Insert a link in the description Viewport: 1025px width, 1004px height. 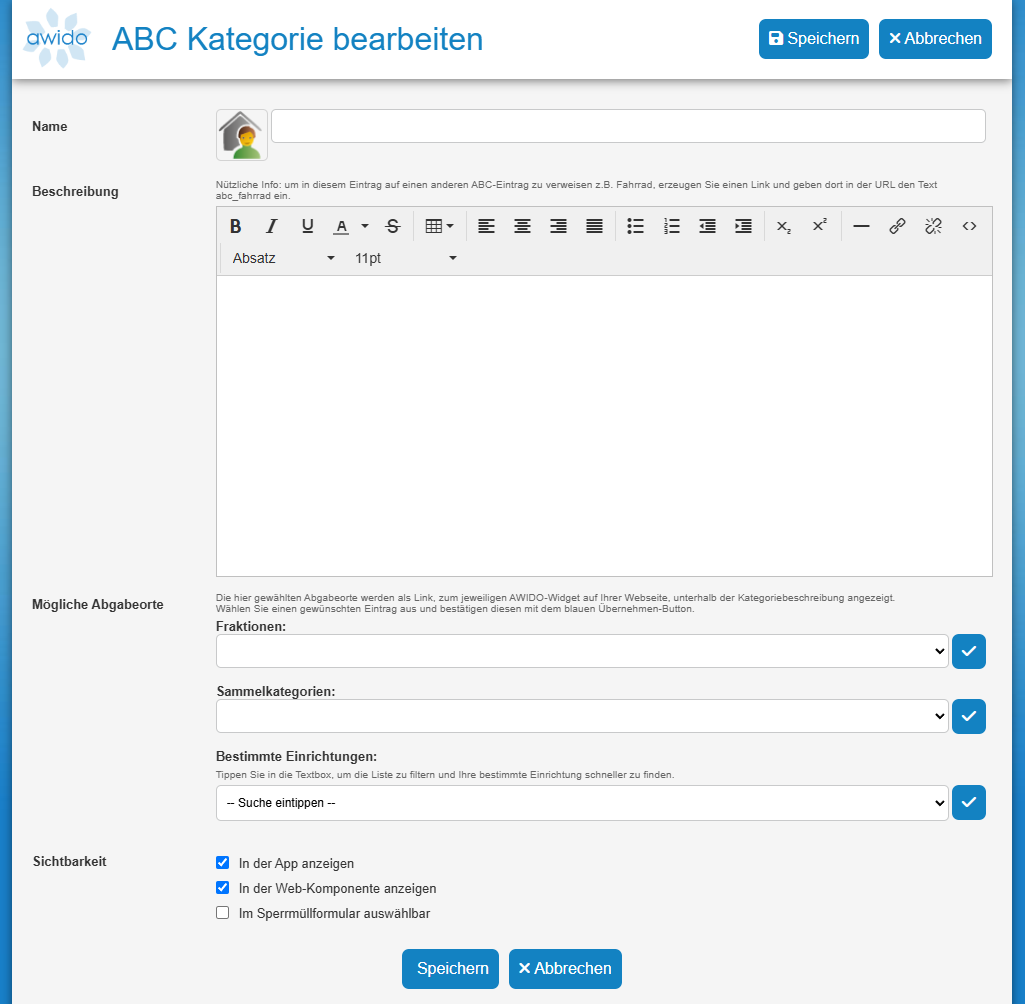tap(897, 226)
